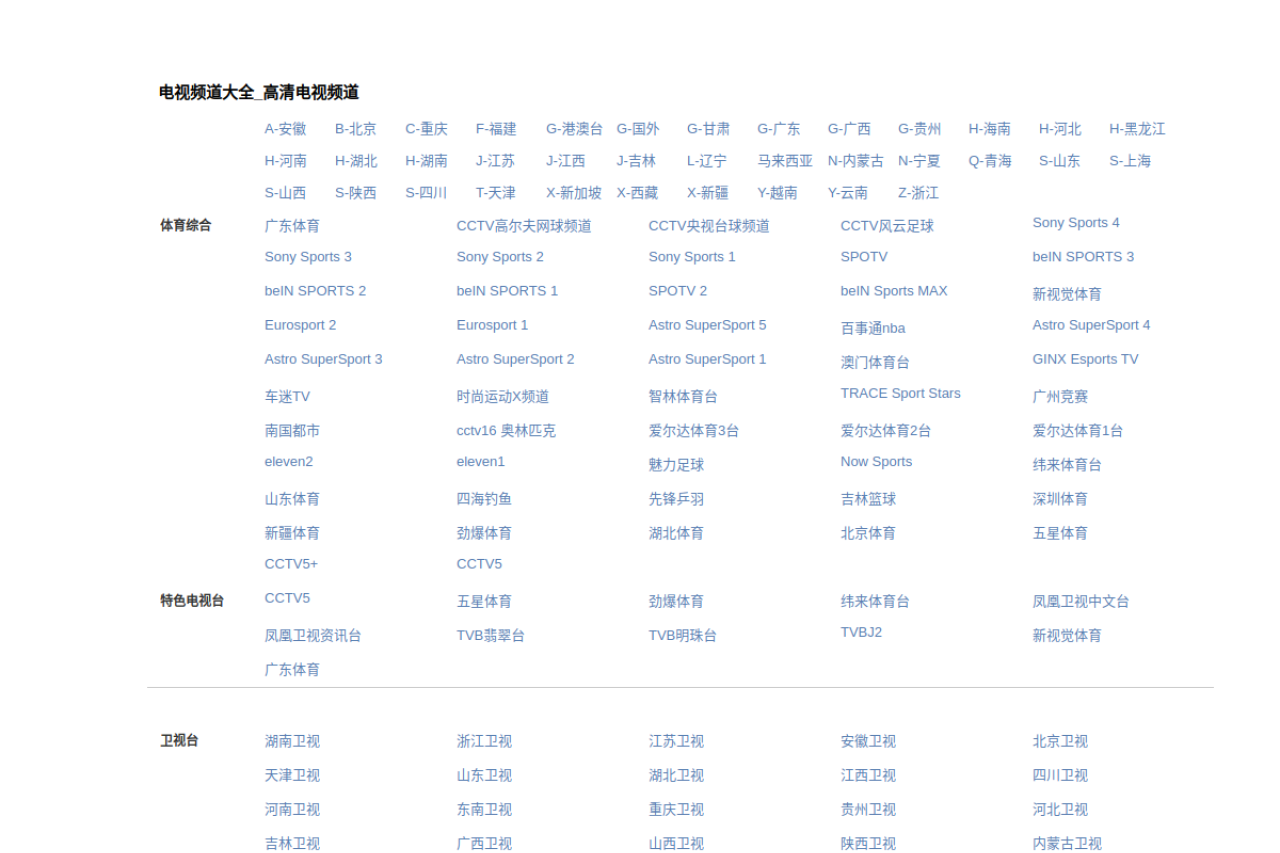Open T-天津 region link
The image size is (1280, 853).
(x=496, y=193)
